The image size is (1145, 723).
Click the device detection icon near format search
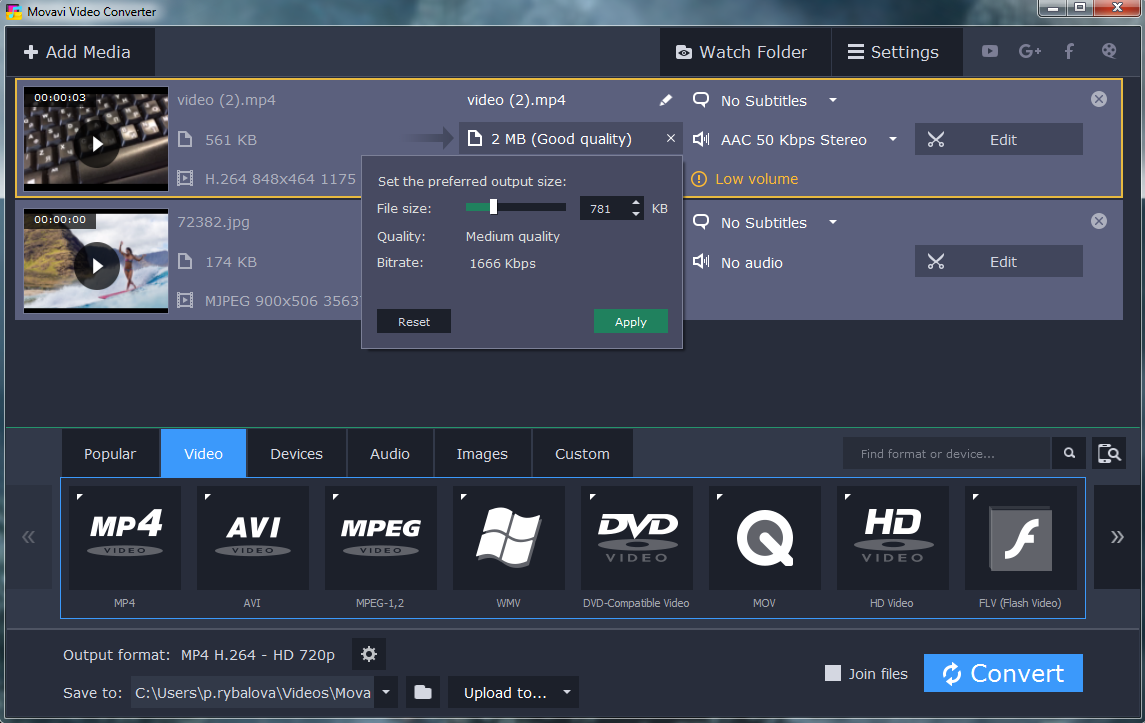(1108, 453)
